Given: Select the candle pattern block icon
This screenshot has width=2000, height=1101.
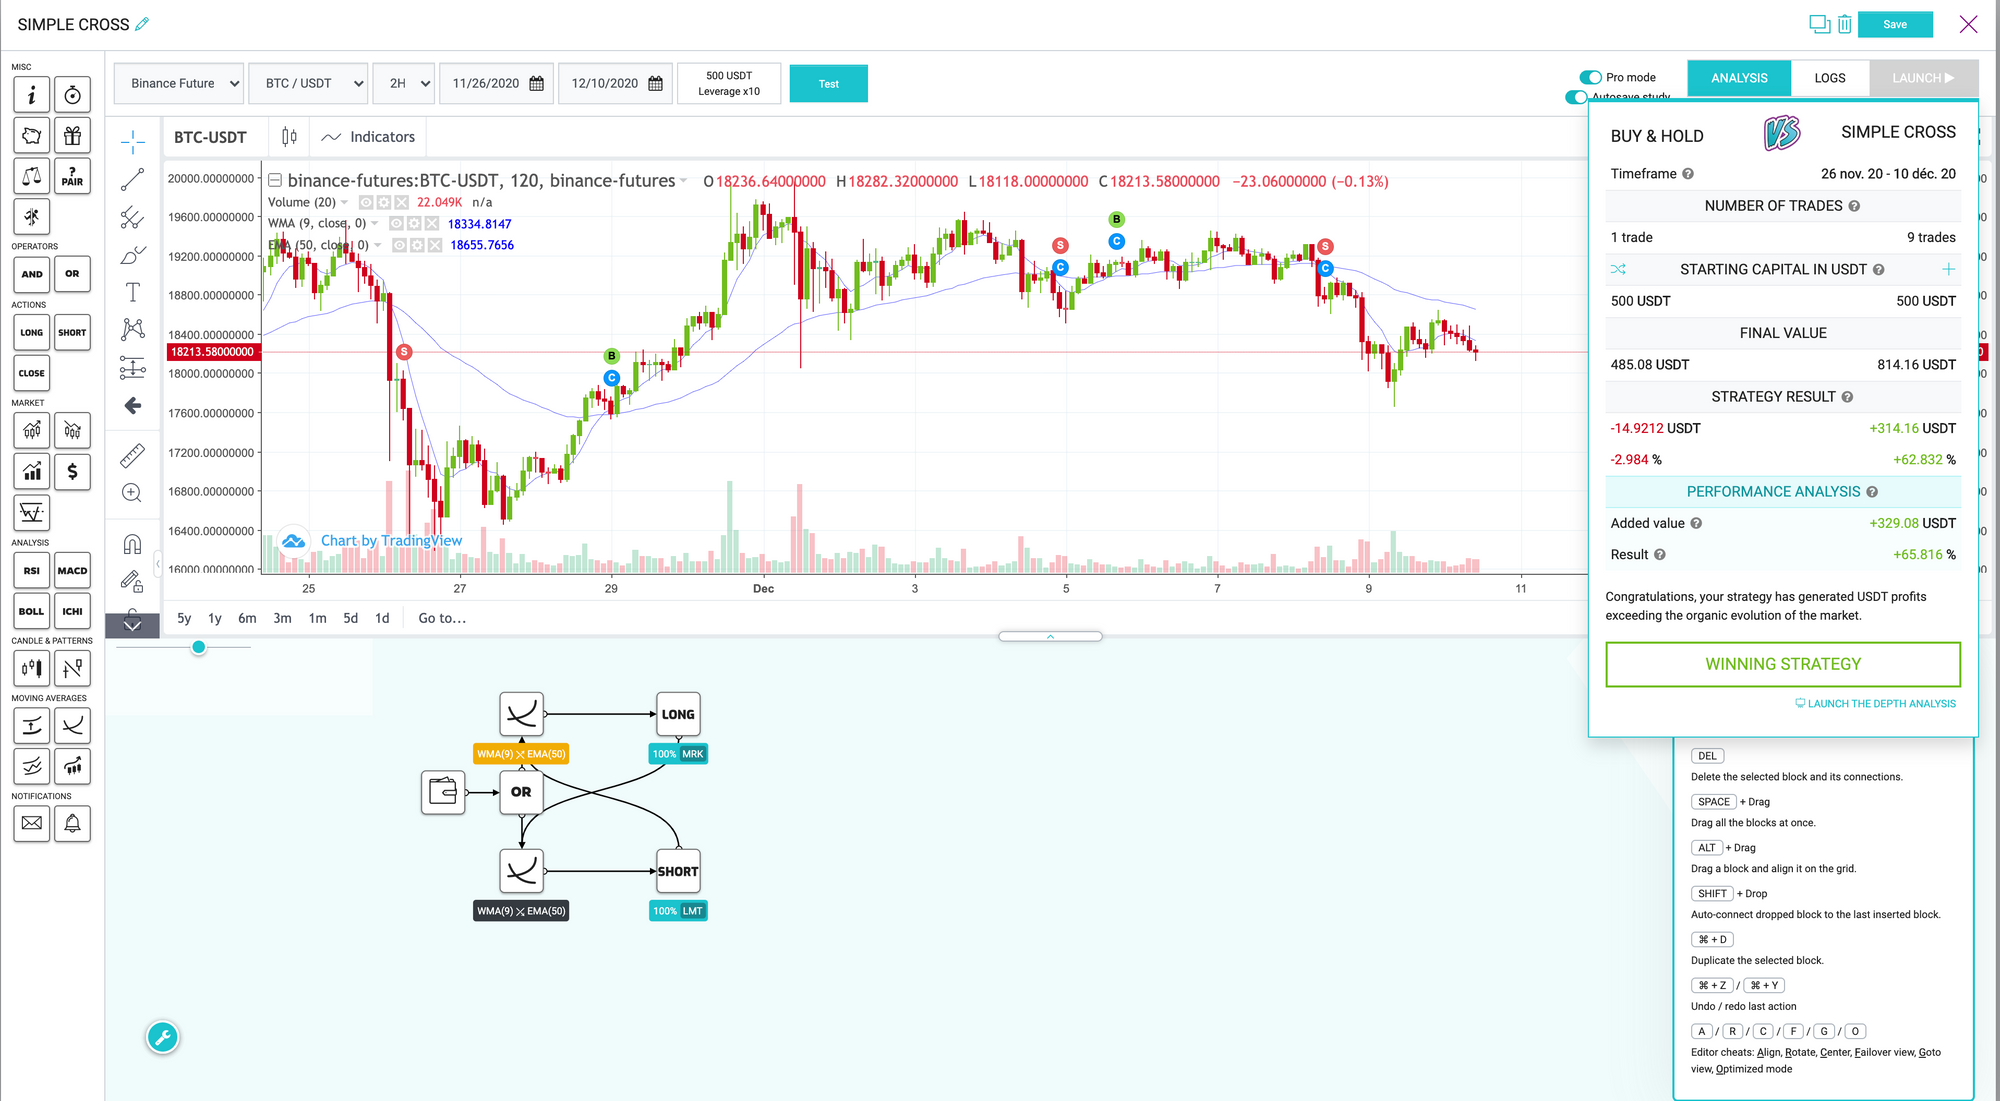Looking at the screenshot, I should pos(32,668).
